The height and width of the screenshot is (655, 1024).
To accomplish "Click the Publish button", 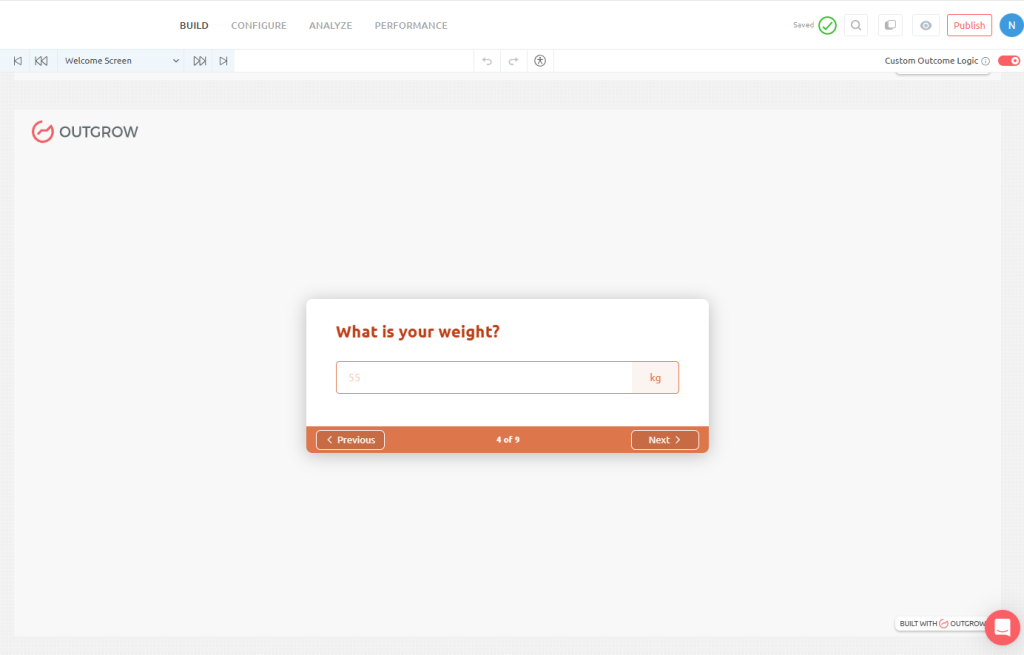I will 969,25.
